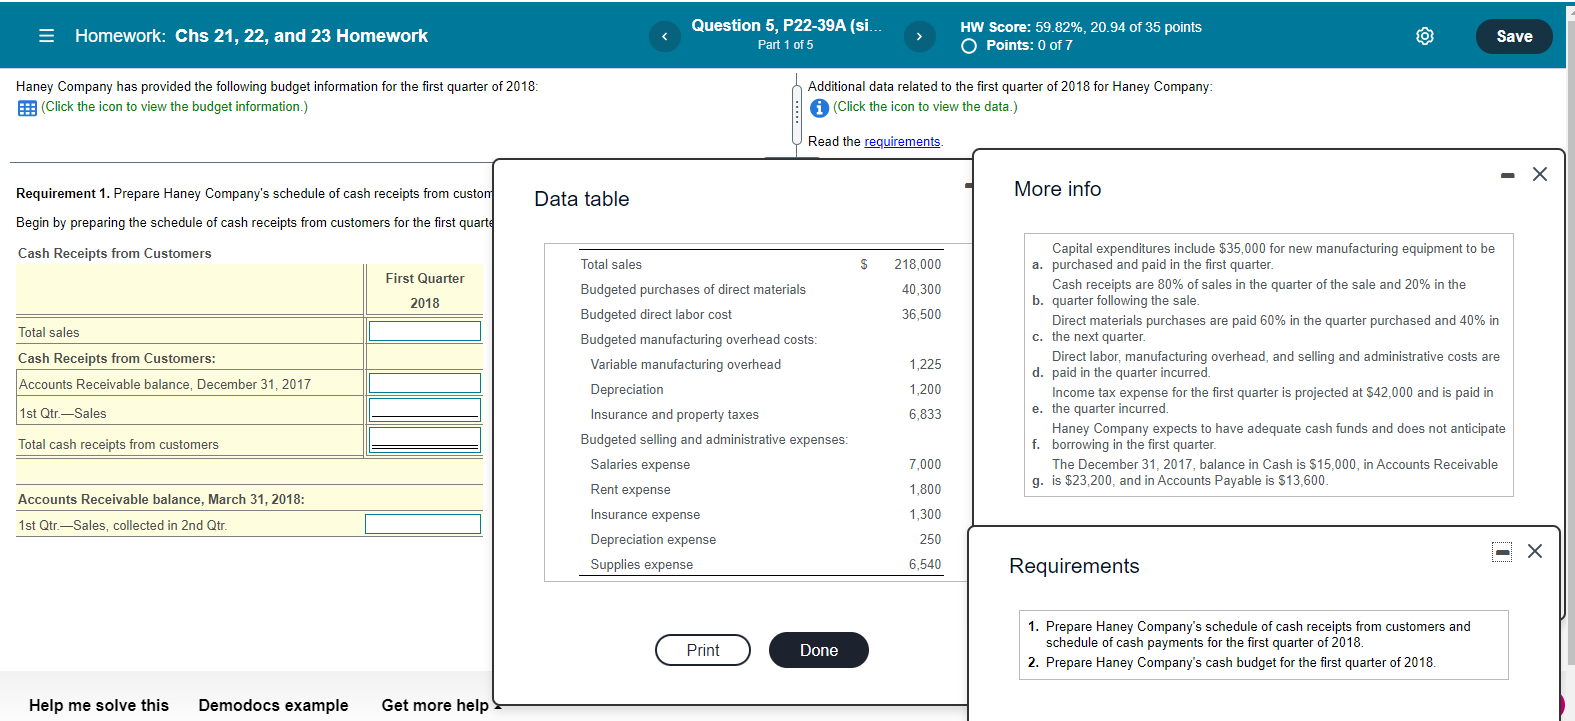Screen dimensions: 1575x721
Task: Click the 6,540 supplies expense value
Action: point(925,564)
